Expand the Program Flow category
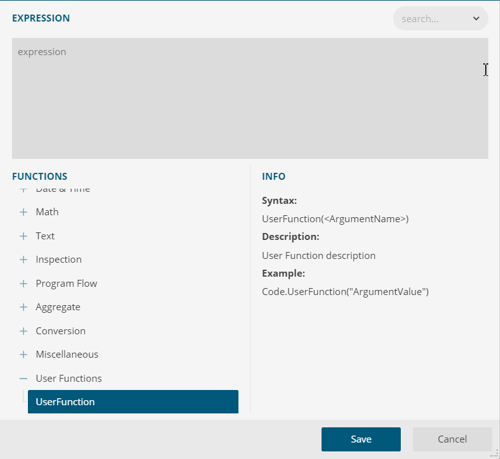The width and height of the screenshot is (500, 459). (23, 284)
